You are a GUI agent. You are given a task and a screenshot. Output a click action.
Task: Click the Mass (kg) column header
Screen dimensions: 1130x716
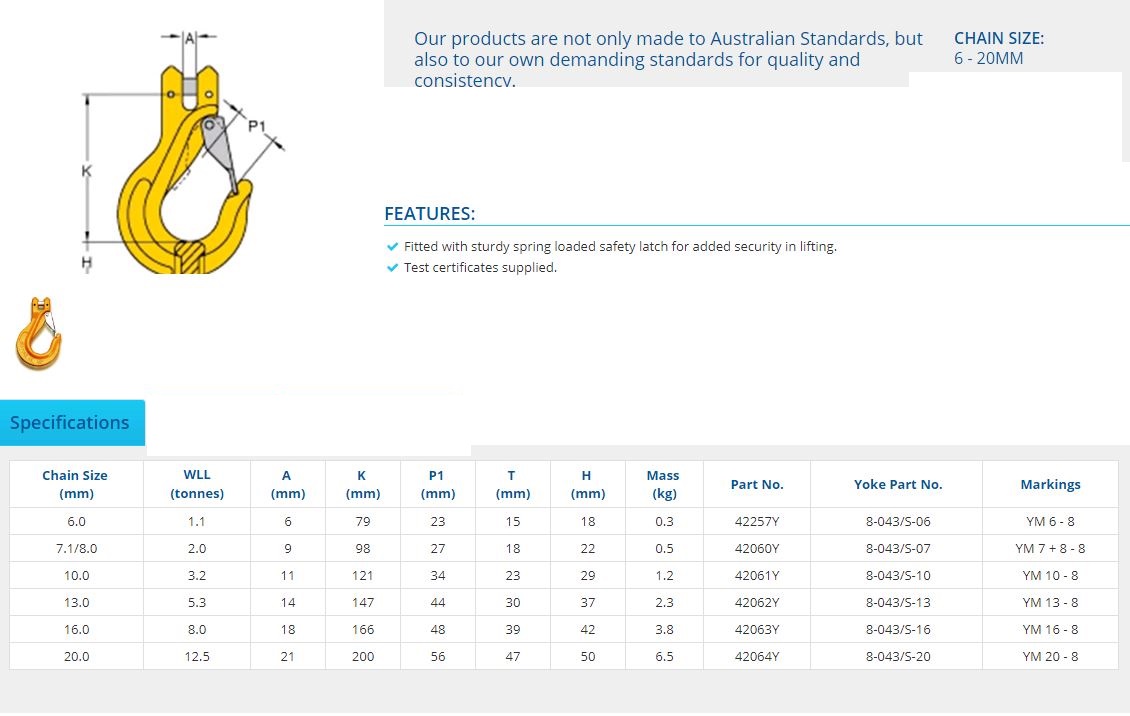[x=663, y=484]
